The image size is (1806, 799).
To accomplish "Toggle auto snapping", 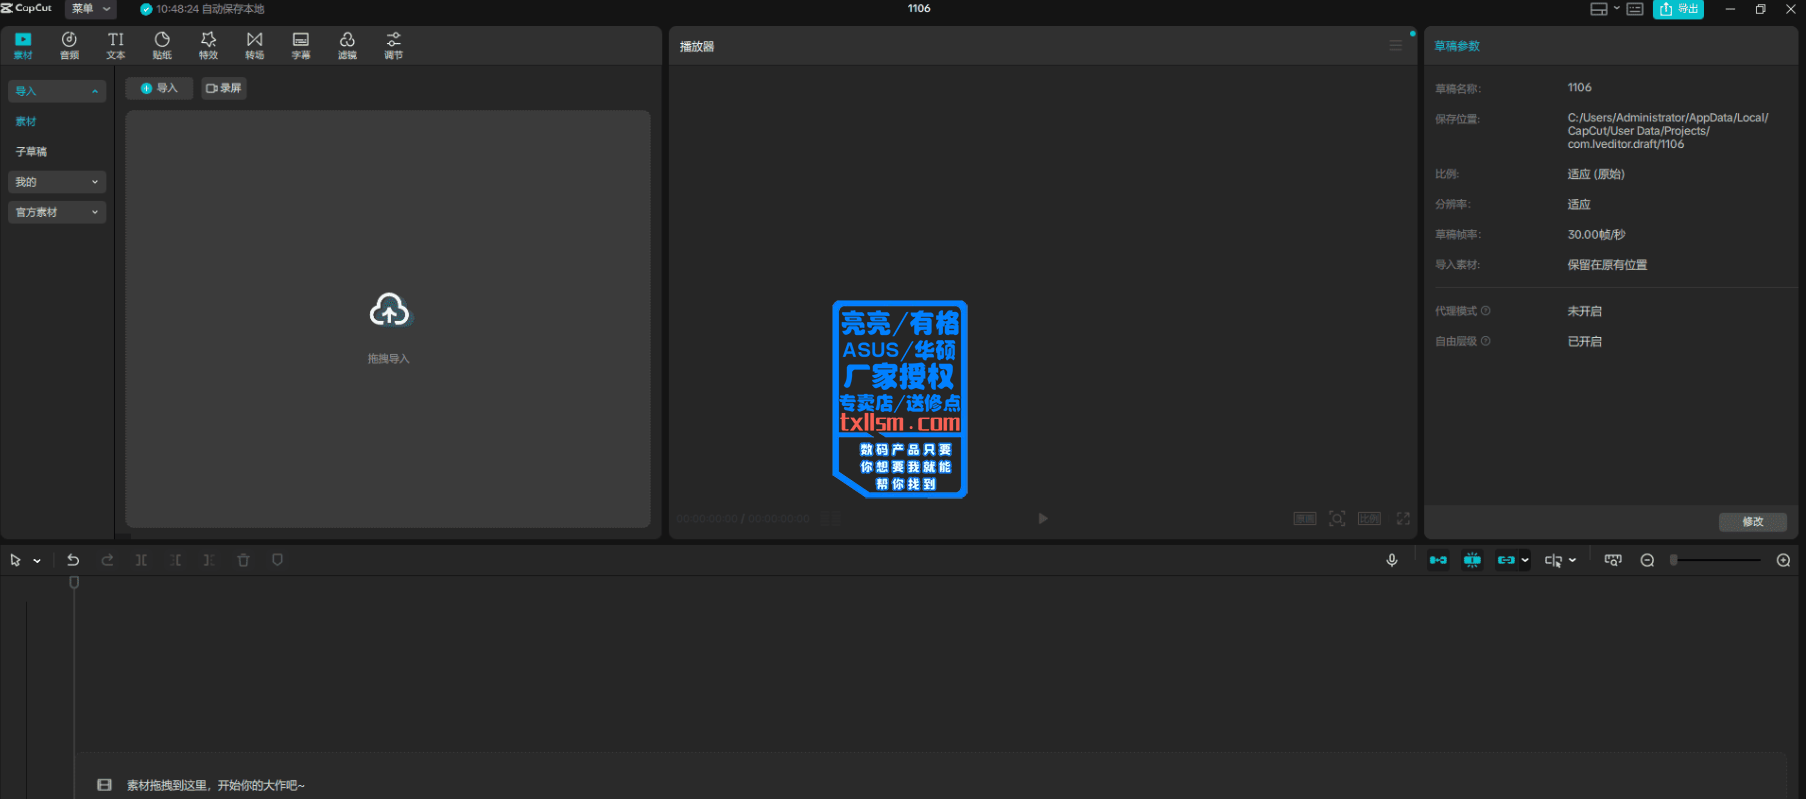I will [1472, 560].
